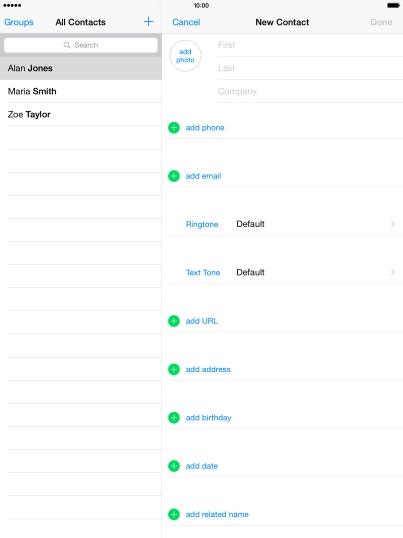
Task: Tap the add photo circle
Action: pos(185,56)
